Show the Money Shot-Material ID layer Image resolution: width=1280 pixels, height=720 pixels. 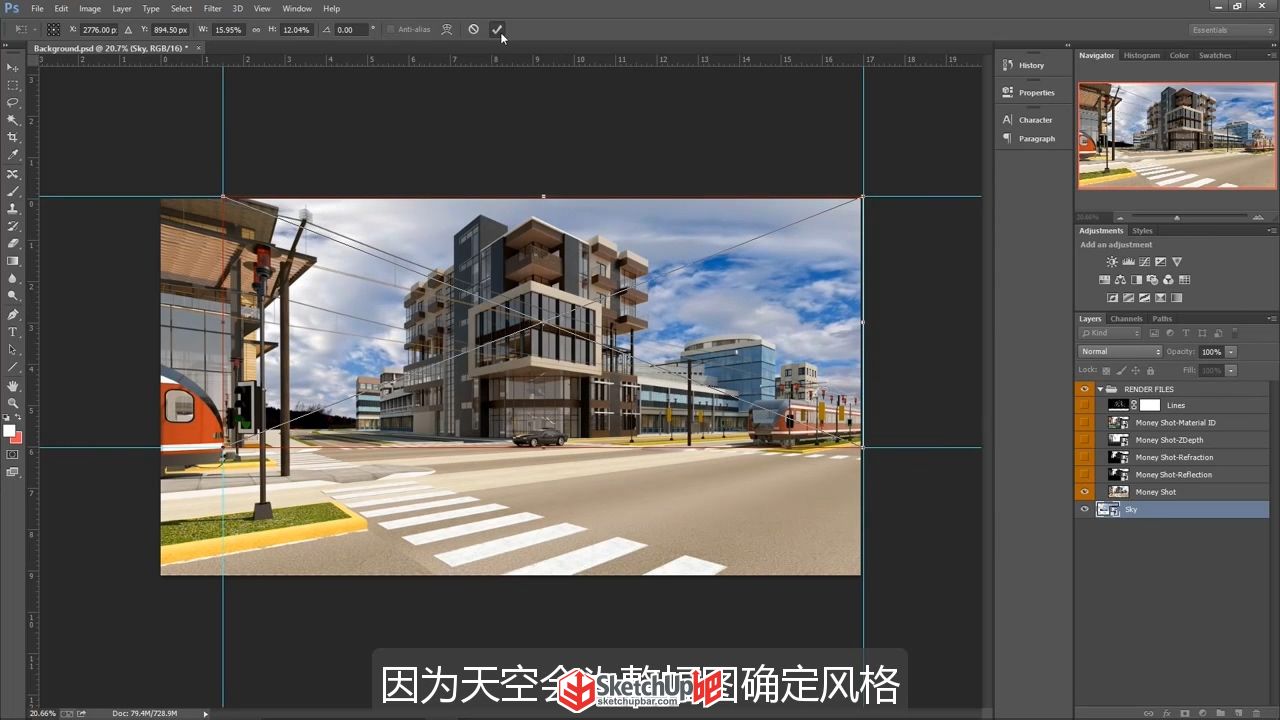tap(1084, 423)
